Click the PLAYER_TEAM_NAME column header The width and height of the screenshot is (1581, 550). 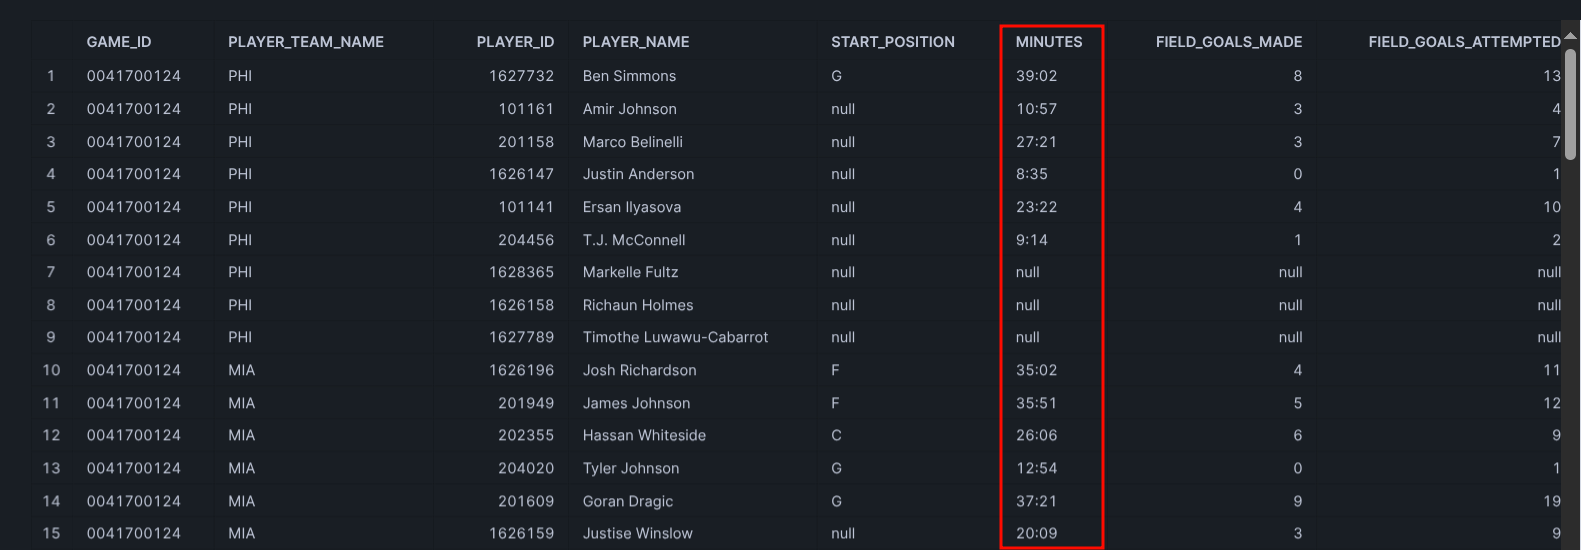tap(306, 42)
